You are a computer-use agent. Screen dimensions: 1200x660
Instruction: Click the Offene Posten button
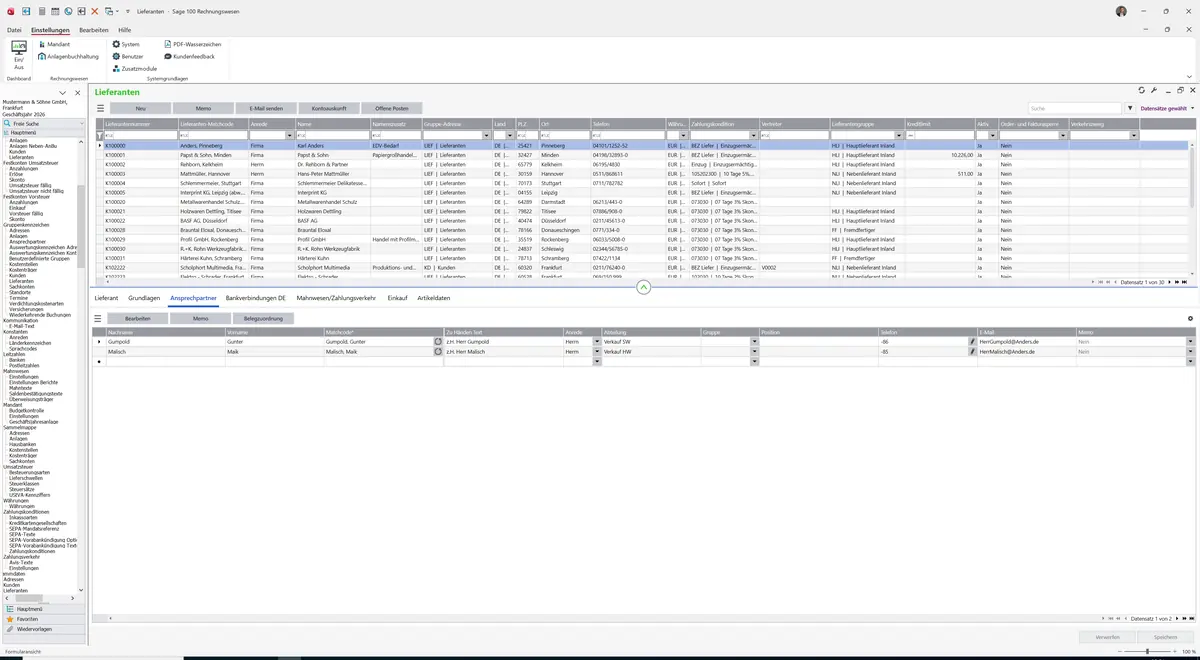coord(391,108)
